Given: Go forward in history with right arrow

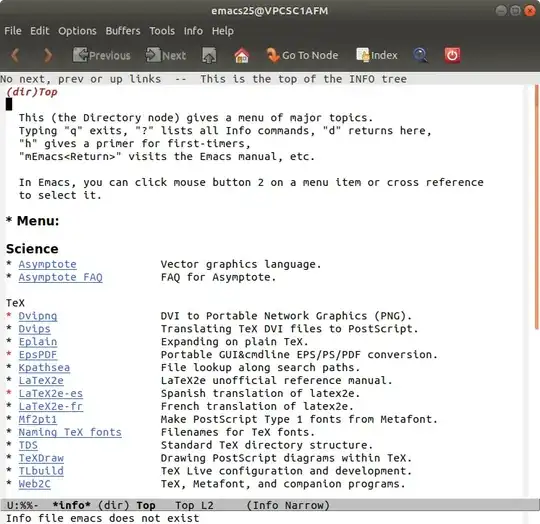Looking at the screenshot, I should pos(48,55).
